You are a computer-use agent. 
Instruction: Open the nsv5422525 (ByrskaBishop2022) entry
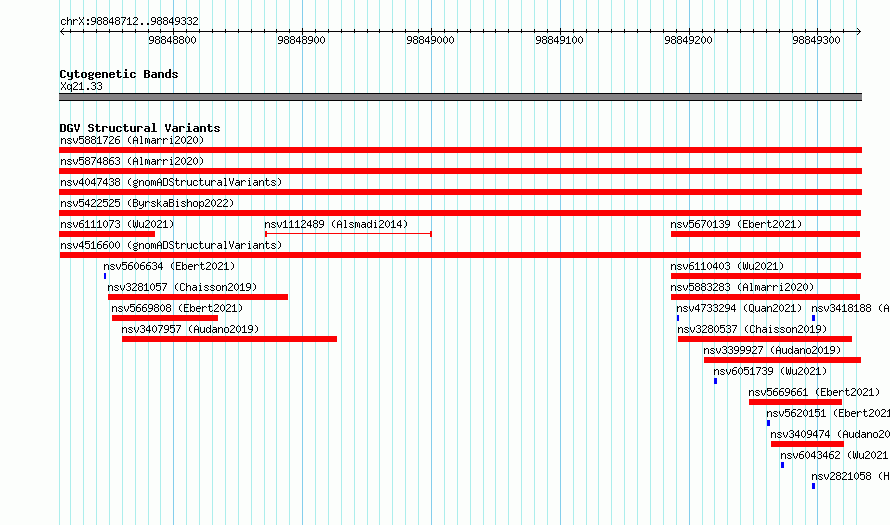147,203
